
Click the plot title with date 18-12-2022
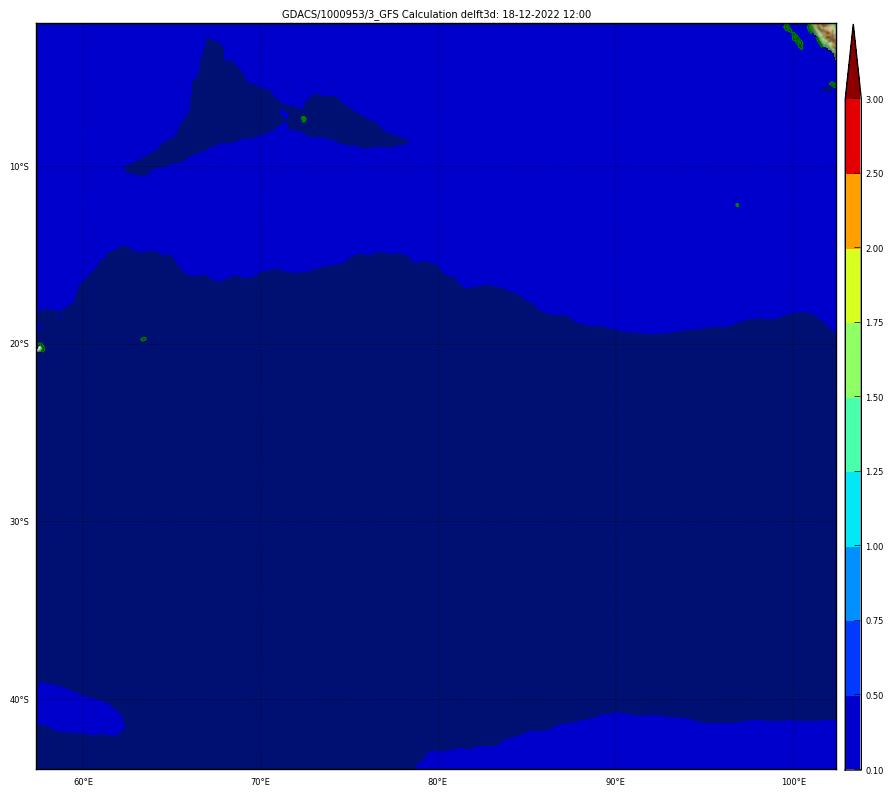point(436,14)
